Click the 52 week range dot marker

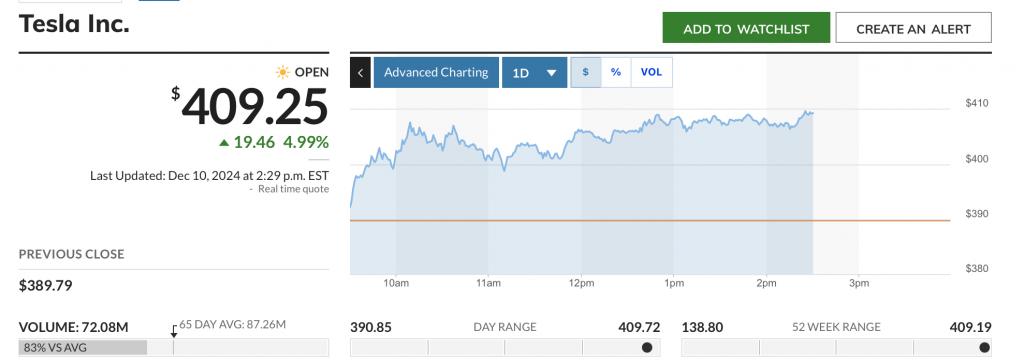pyautogui.click(x=984, y=347)
